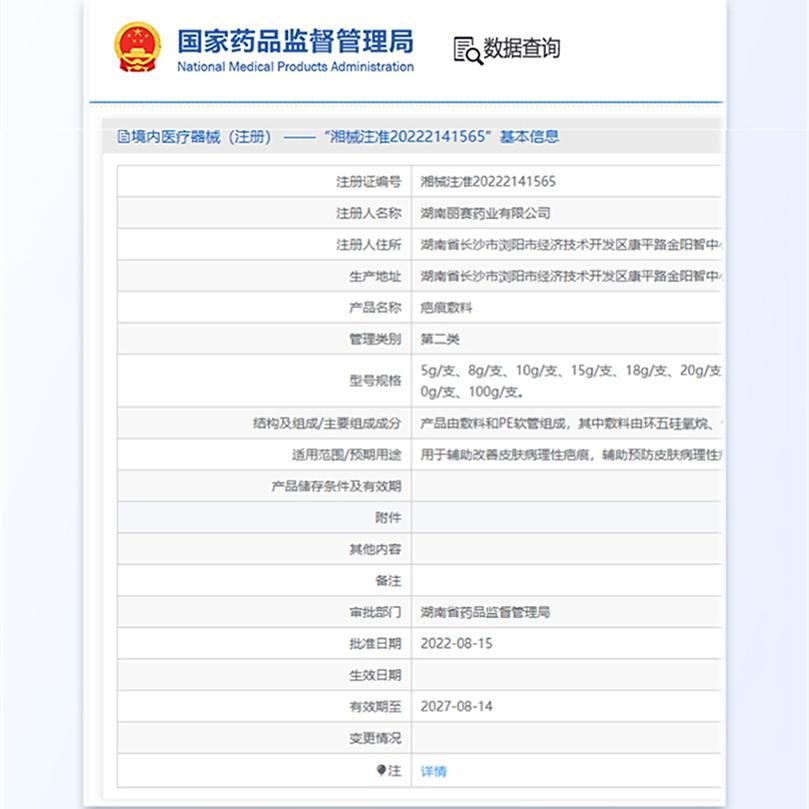Click the data query magnifier icon
809x809 pixels.
point(468,50)
